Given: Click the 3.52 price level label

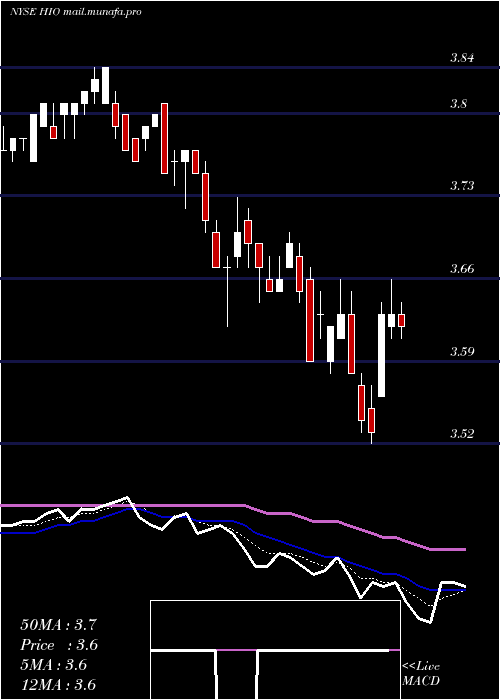Looking at the screenshot, I should pos(462,433).
